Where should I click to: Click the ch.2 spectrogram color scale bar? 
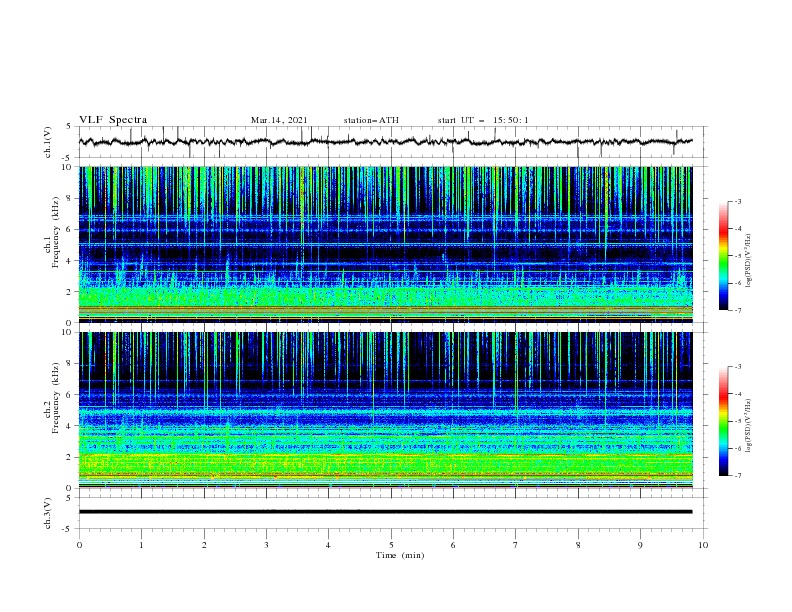(723, 421)
